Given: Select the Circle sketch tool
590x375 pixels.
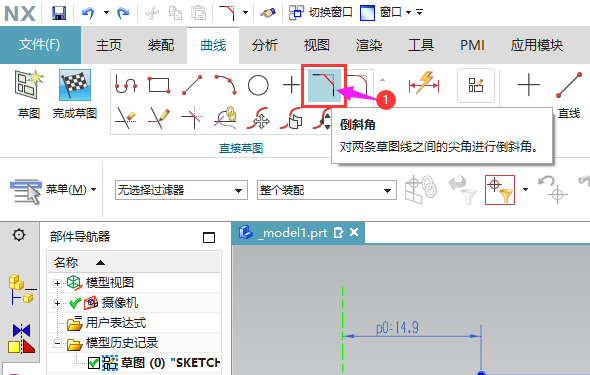Looking at the screenshot, I should (258, 85).
